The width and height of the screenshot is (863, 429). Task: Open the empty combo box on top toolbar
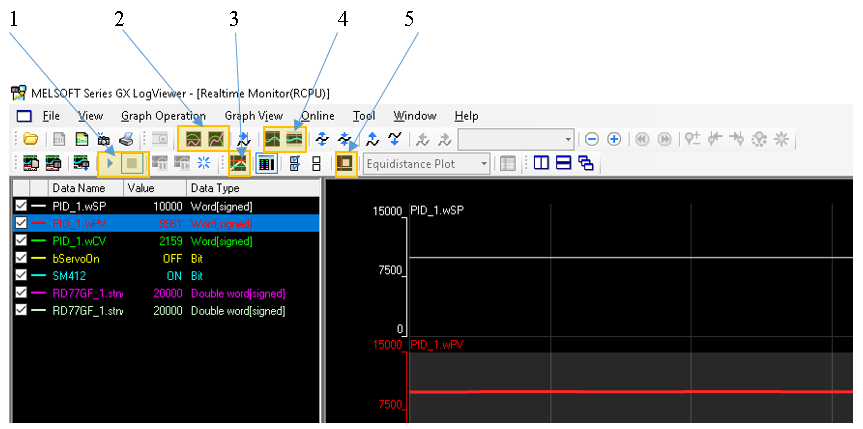pyautogui.click(x=569, y=140)
